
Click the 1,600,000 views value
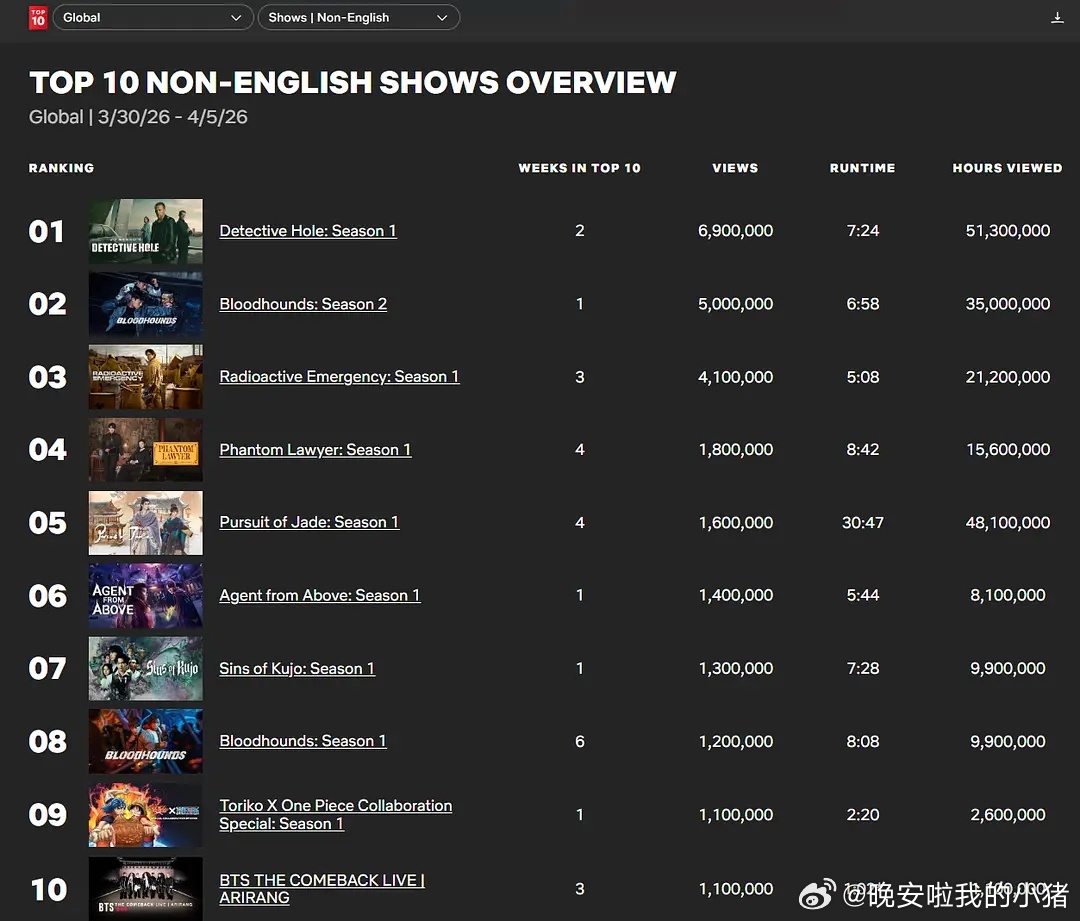coord(736,523)
